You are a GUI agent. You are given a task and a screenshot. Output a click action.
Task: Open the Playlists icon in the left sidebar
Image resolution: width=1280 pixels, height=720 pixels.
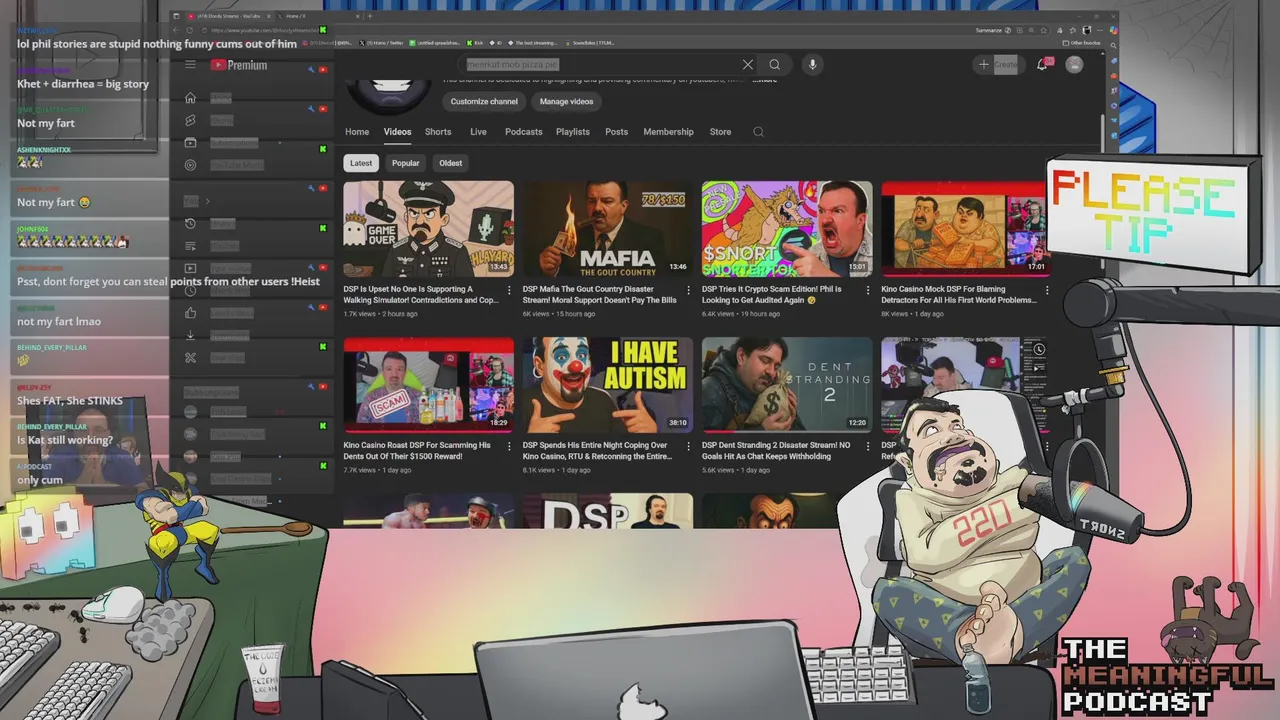pos(190,245)
